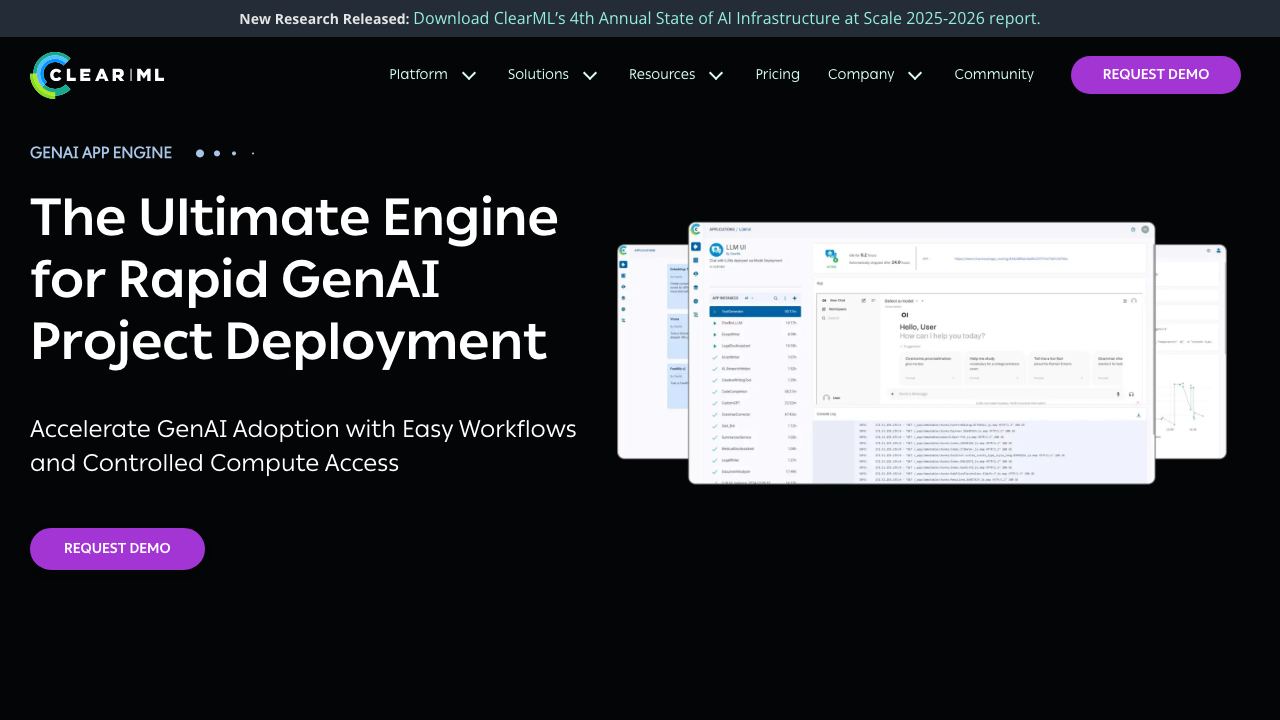Expand the Resources menu chevron

(x=716, y=75)
